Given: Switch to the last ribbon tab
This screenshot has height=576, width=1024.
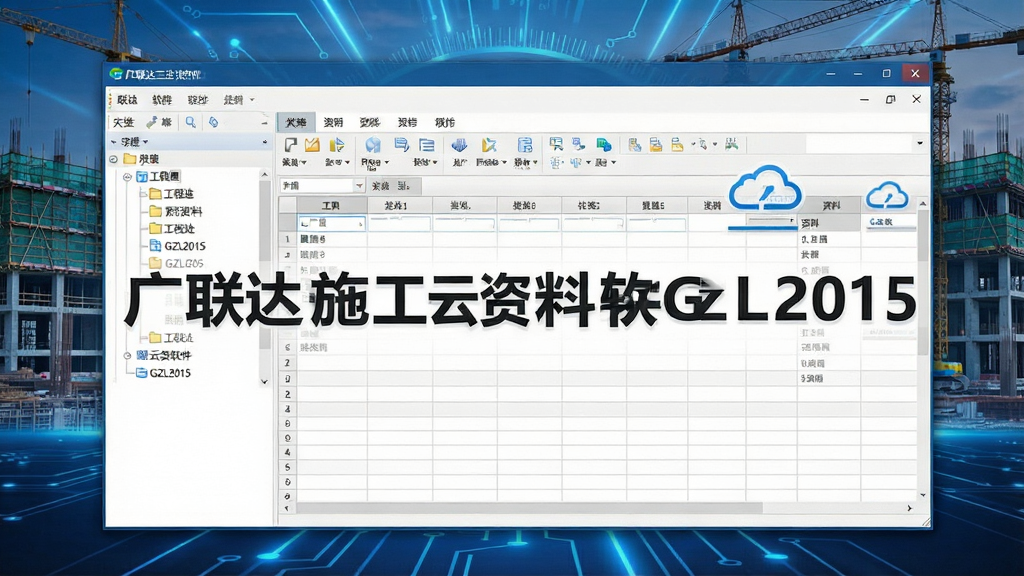Looking at the screenshot, I should 445,122.
